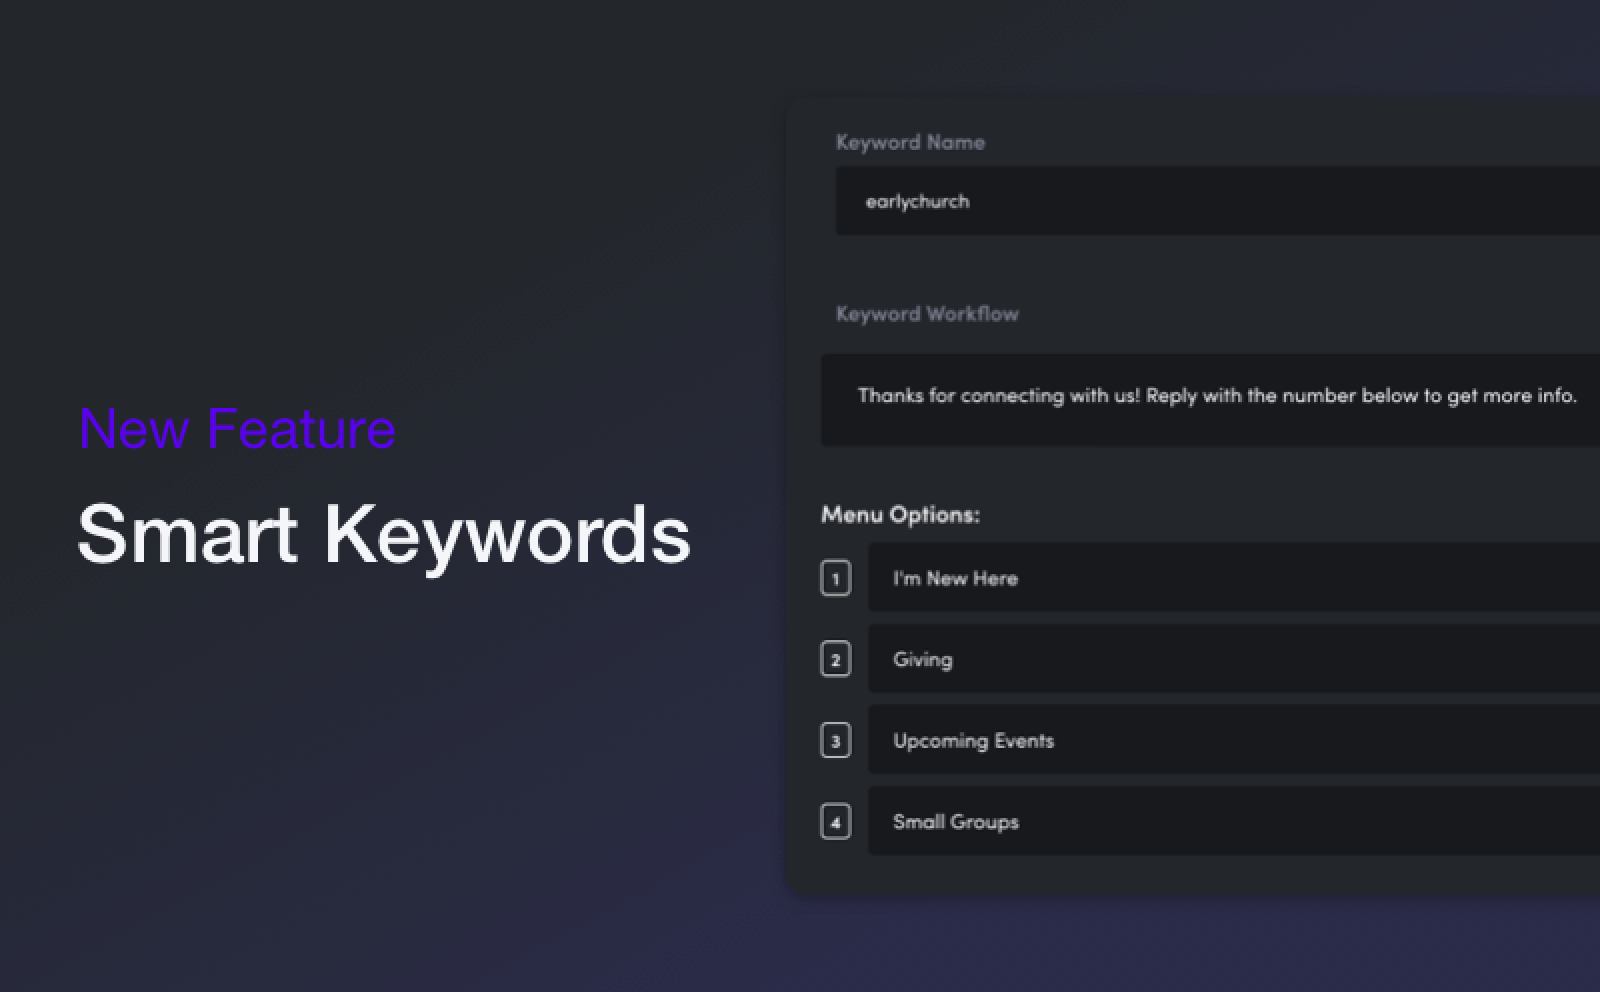Click the Menu Options heading

[900, 515]
